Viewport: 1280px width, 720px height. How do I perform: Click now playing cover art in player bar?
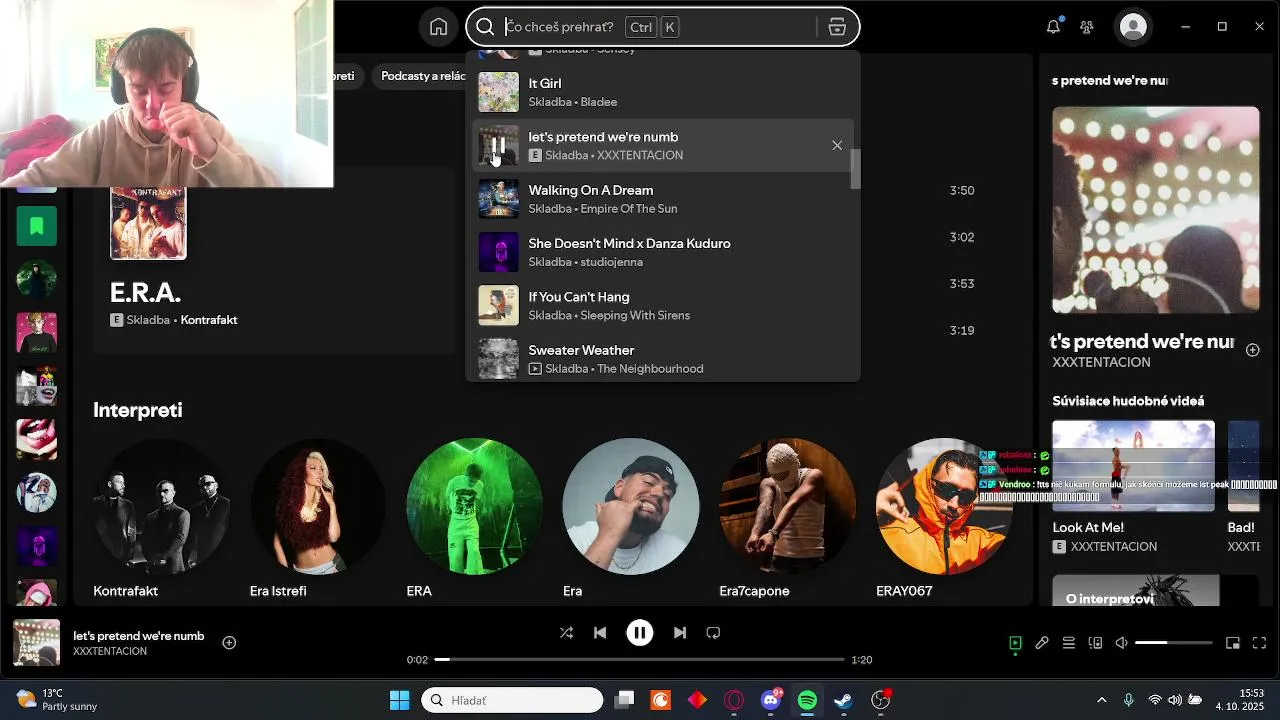click(x=36, y=643)
